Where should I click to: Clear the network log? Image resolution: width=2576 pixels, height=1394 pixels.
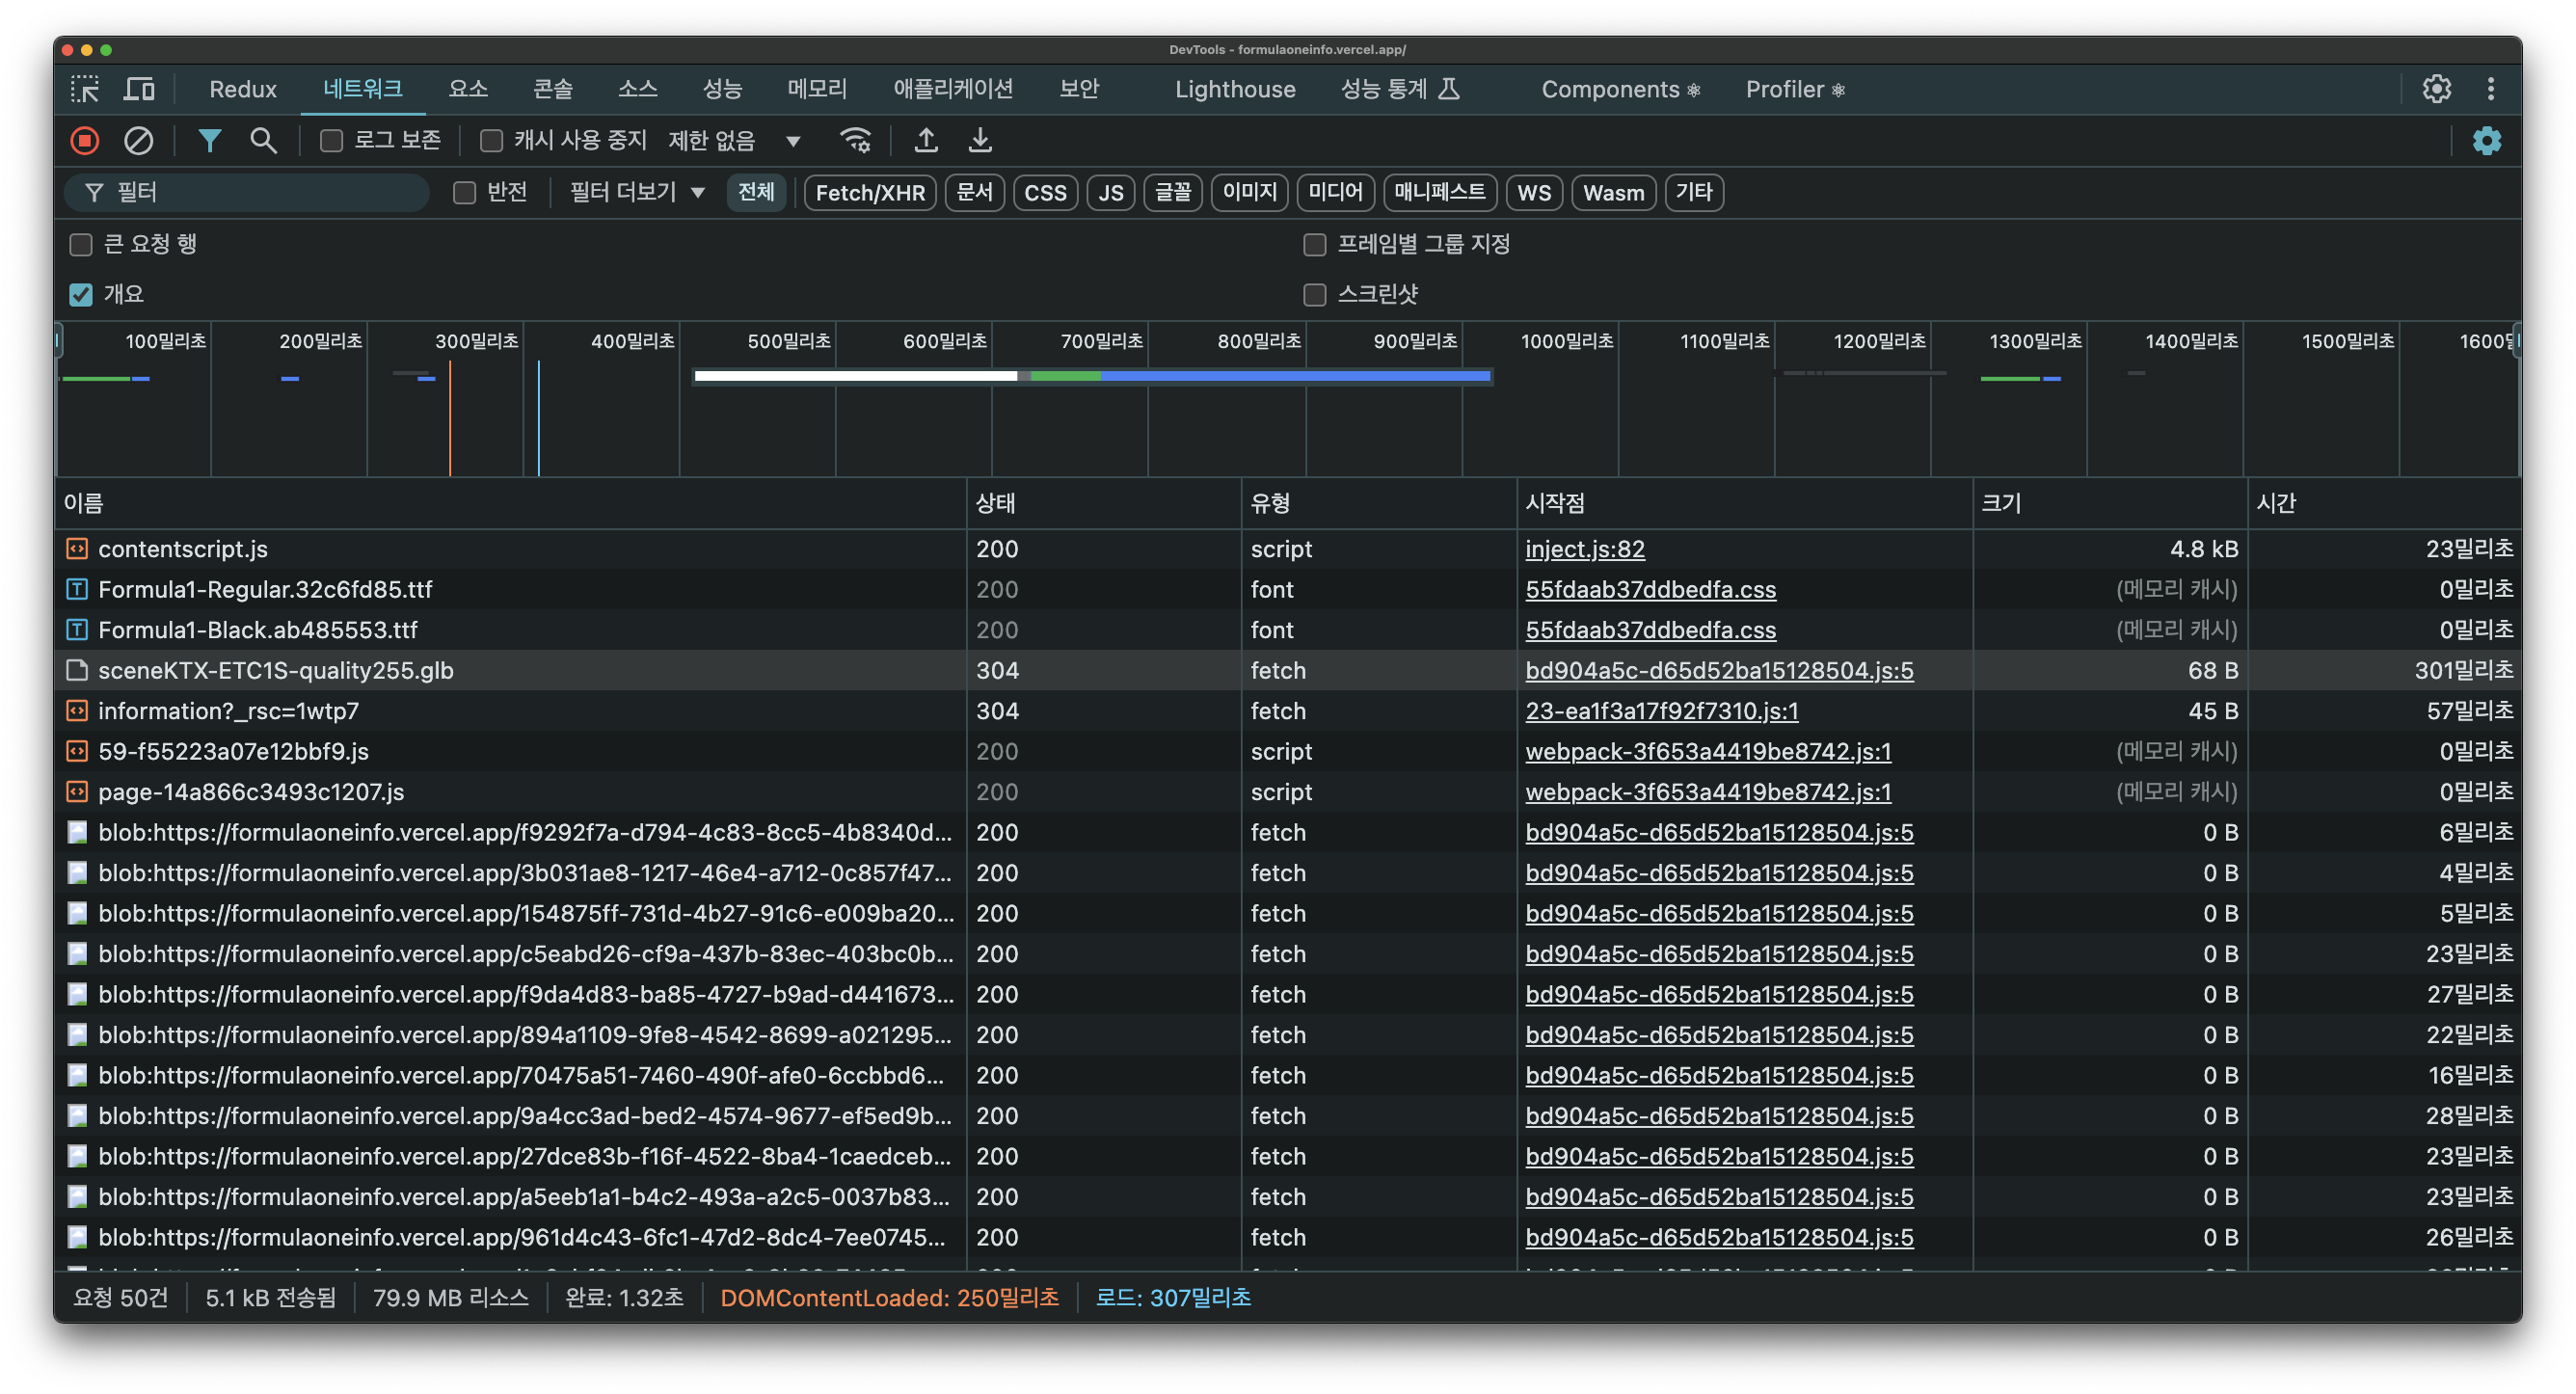pyautogui.click(x=138, y=141)
